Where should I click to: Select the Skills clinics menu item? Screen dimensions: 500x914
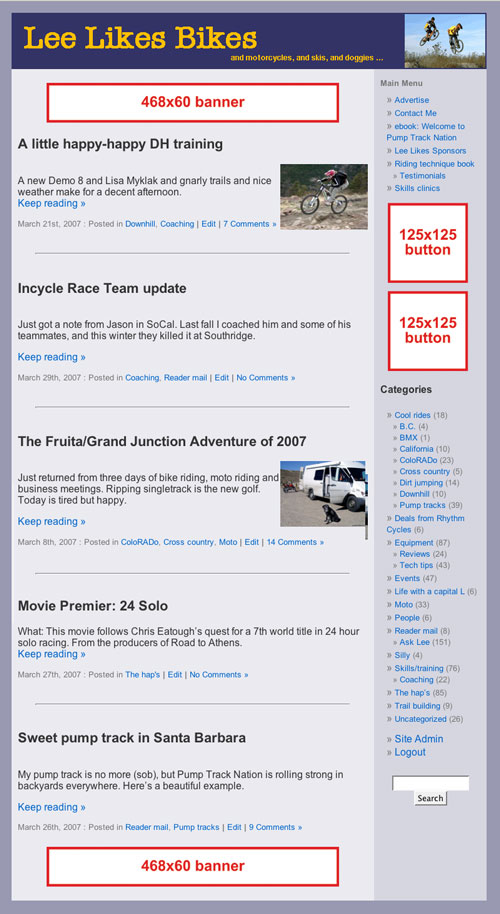point(417,188)
